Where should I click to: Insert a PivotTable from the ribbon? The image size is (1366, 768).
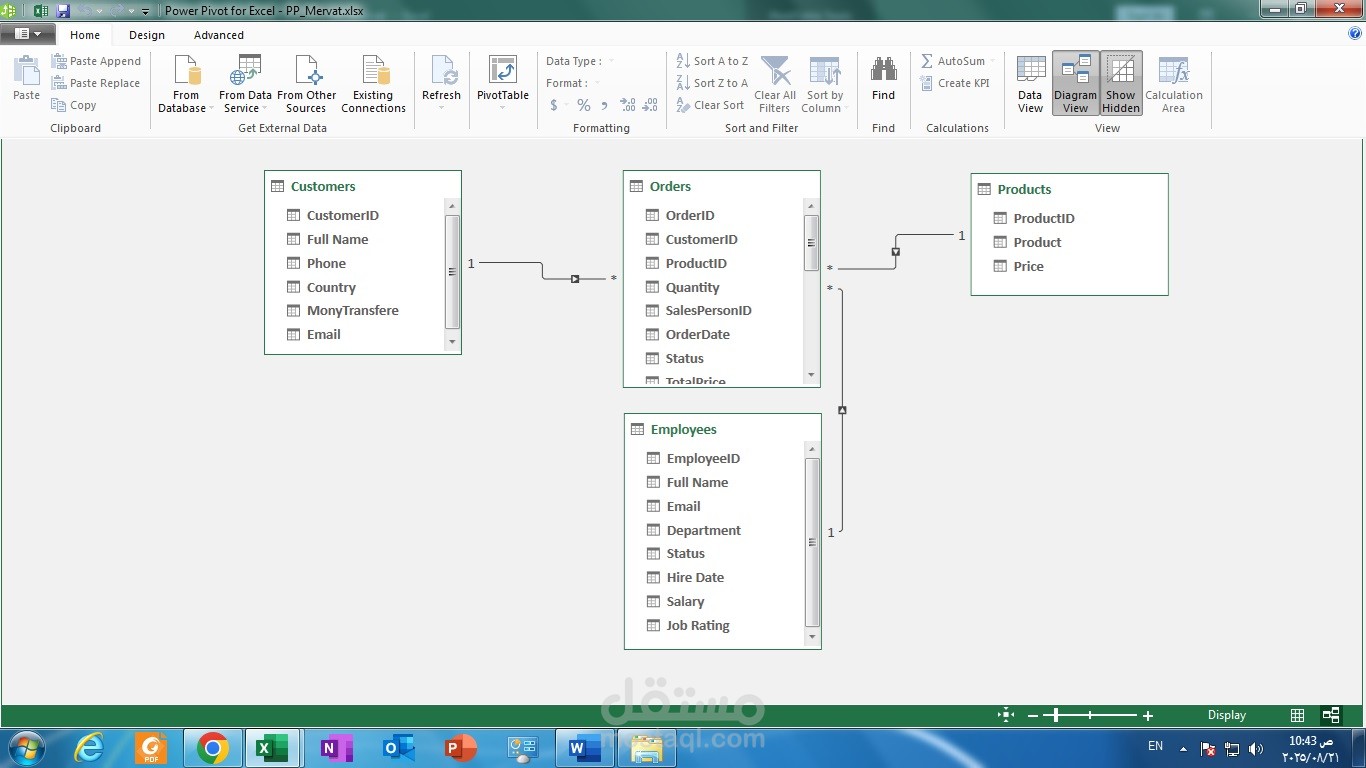tap(502, 78)
